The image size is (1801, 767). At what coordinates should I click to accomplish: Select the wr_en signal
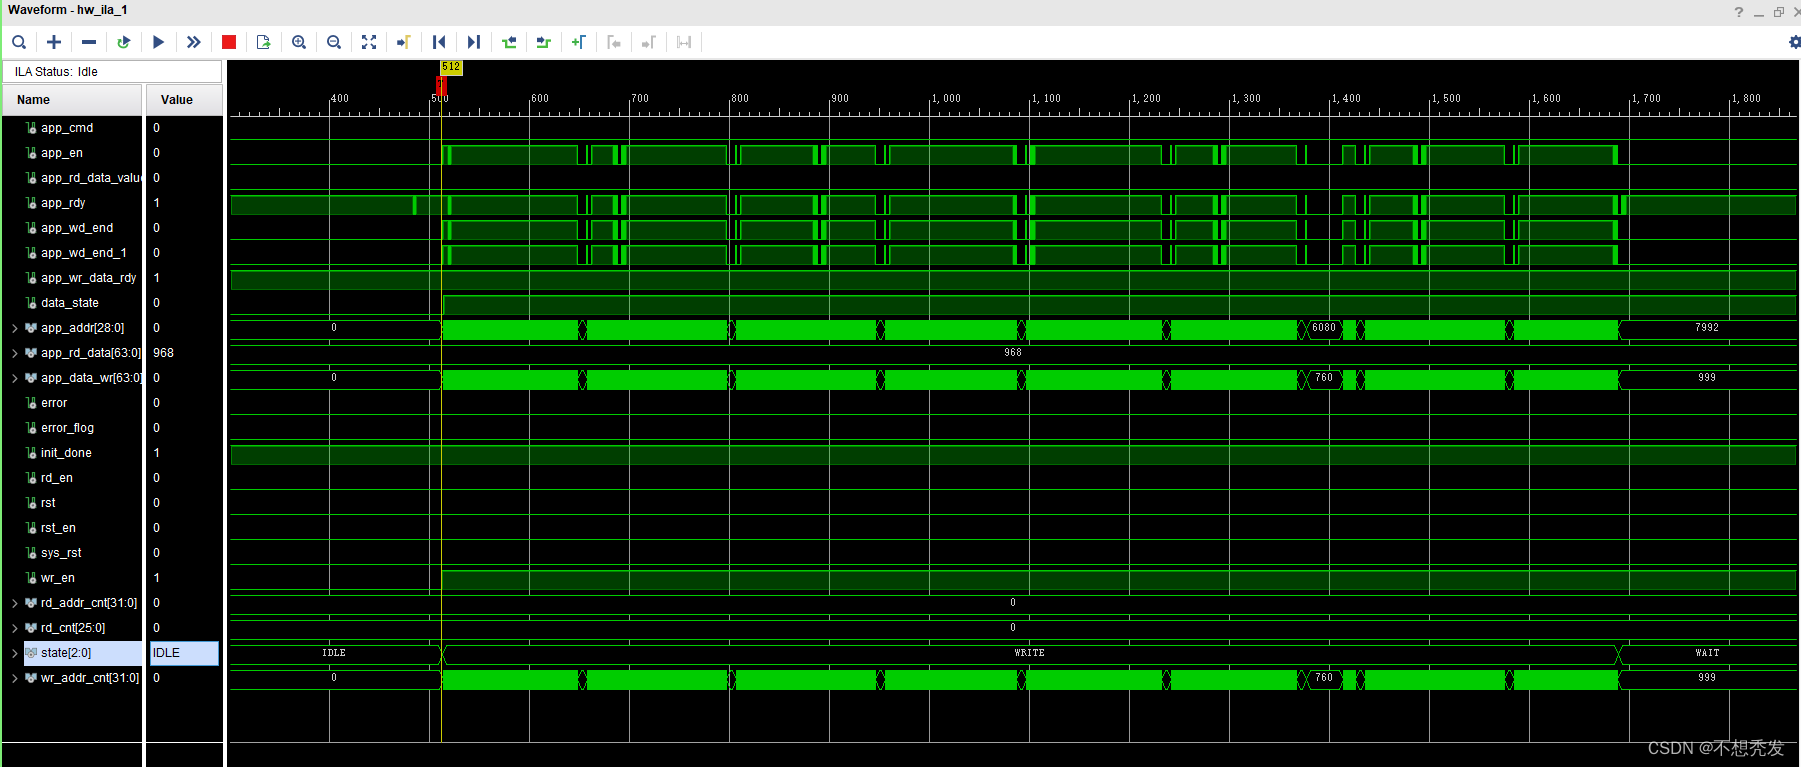click(x=58, y=578)
